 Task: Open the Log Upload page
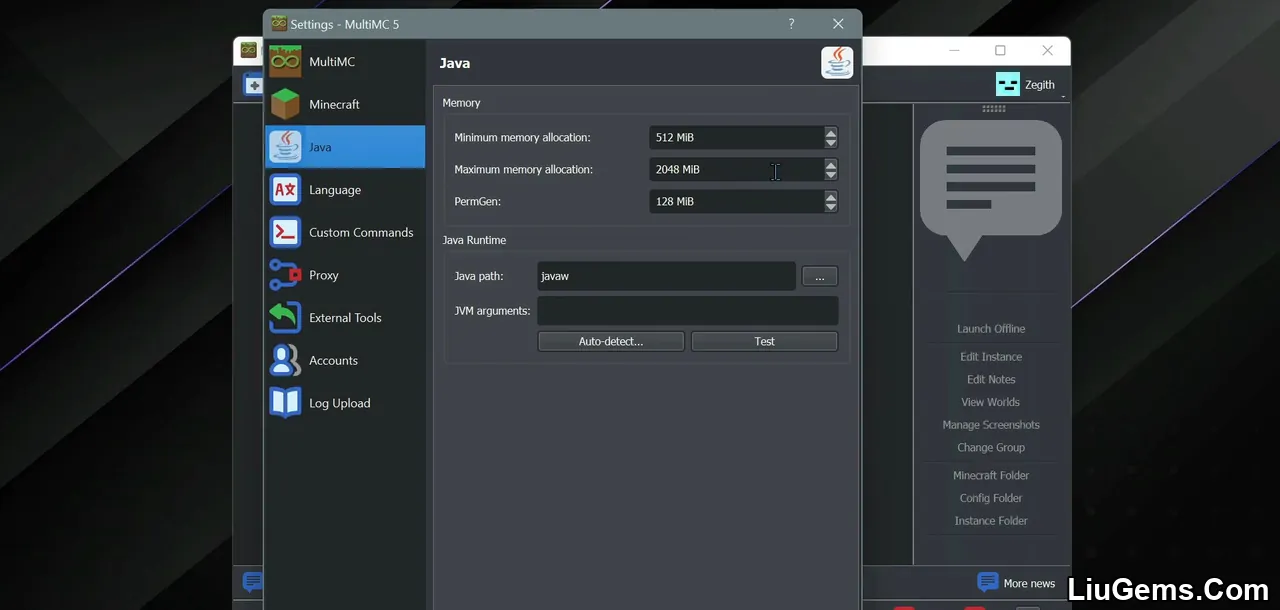click(x=345, y=403)
